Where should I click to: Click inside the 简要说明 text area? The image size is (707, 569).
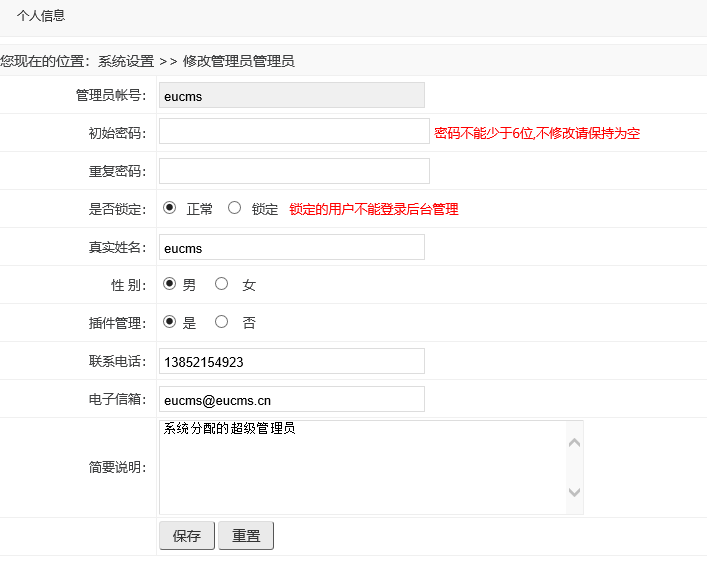tap(361, 467)
